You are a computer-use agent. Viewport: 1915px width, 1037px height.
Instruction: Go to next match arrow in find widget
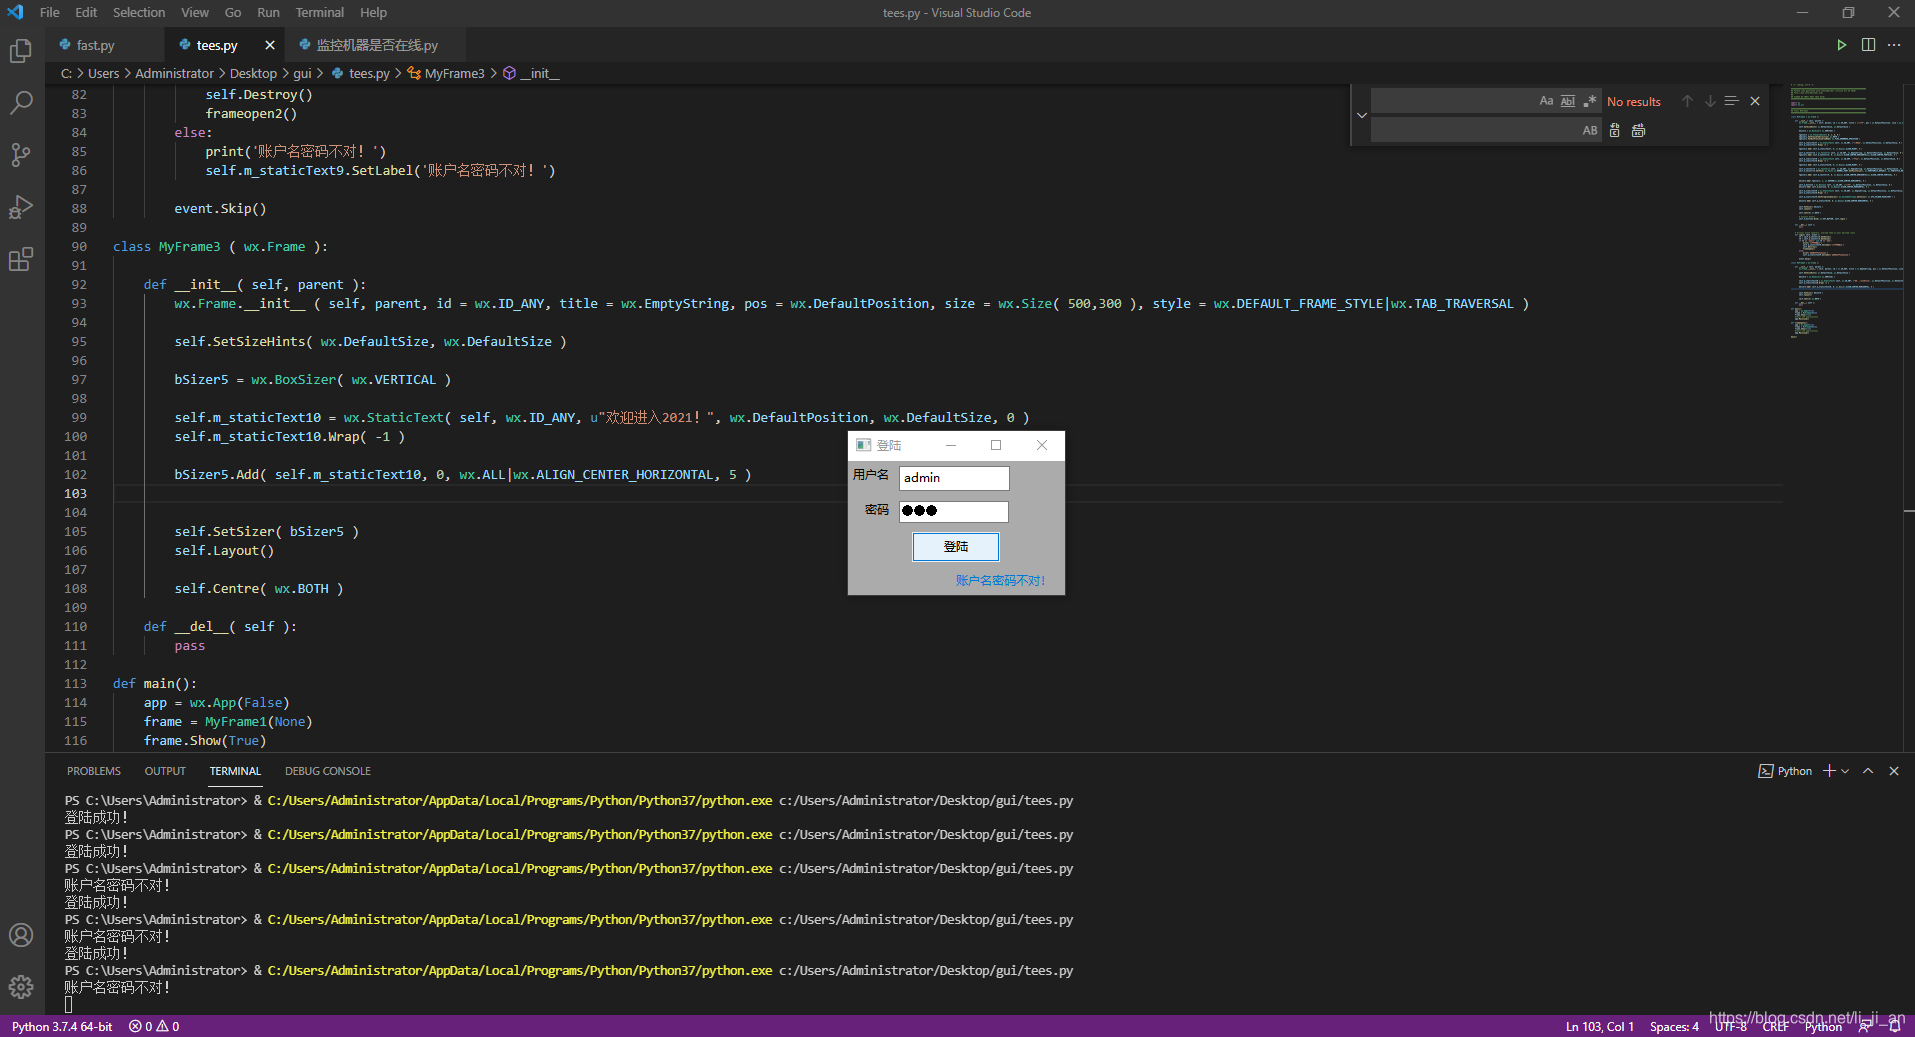(1710, 101)
